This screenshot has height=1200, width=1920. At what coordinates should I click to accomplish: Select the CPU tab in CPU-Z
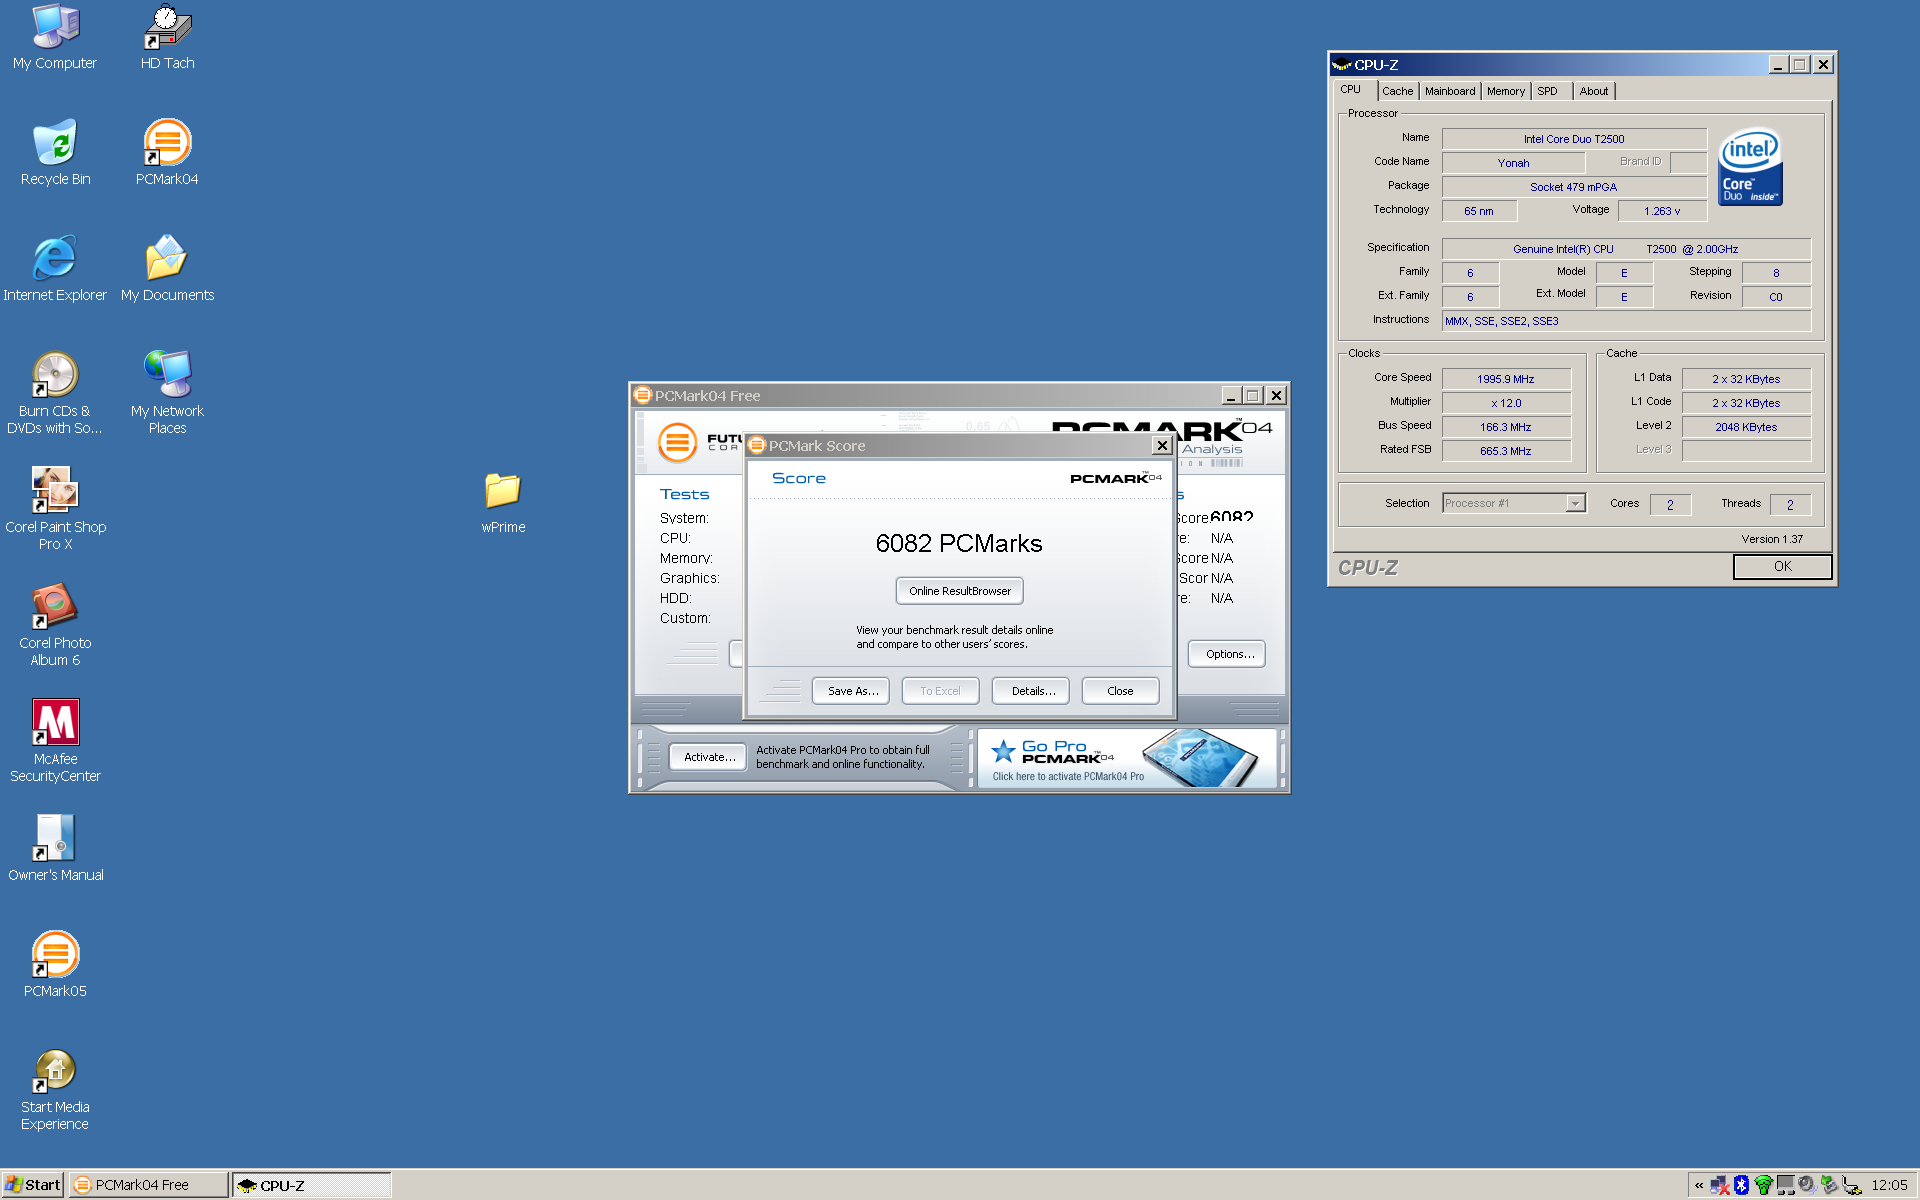coord(1354,89)
